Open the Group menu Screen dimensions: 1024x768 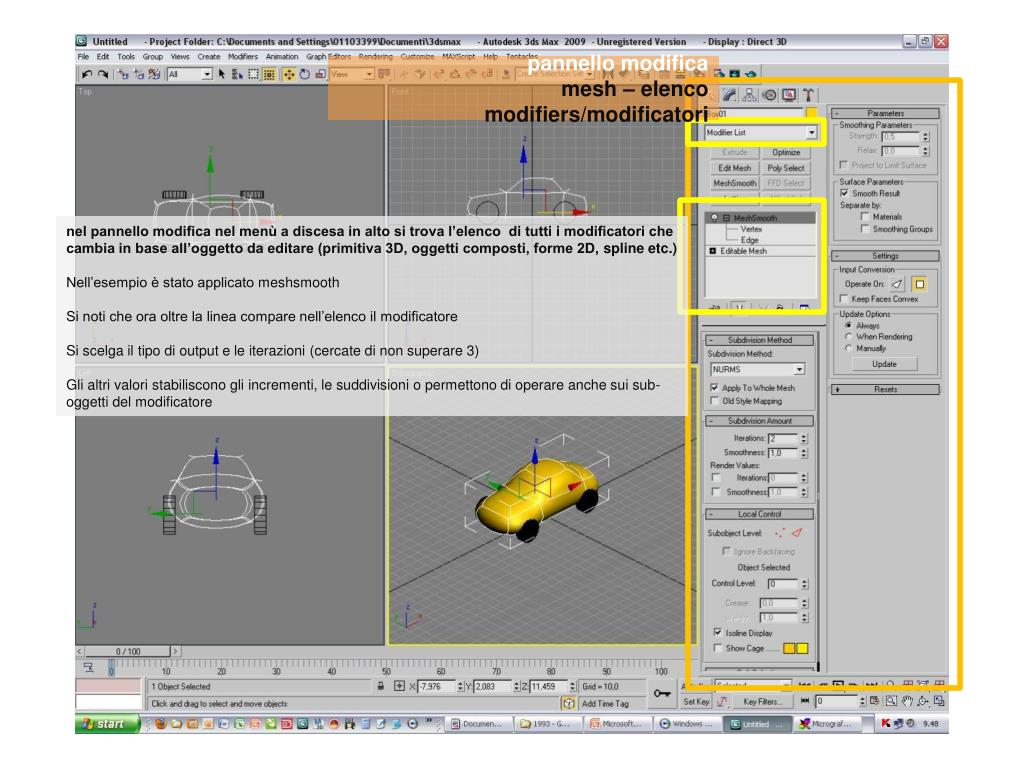tap(152, 57)
